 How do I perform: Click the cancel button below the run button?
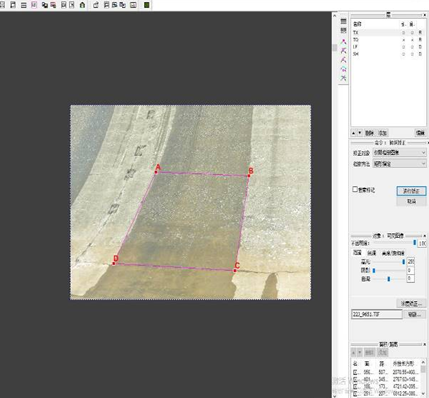411,201
